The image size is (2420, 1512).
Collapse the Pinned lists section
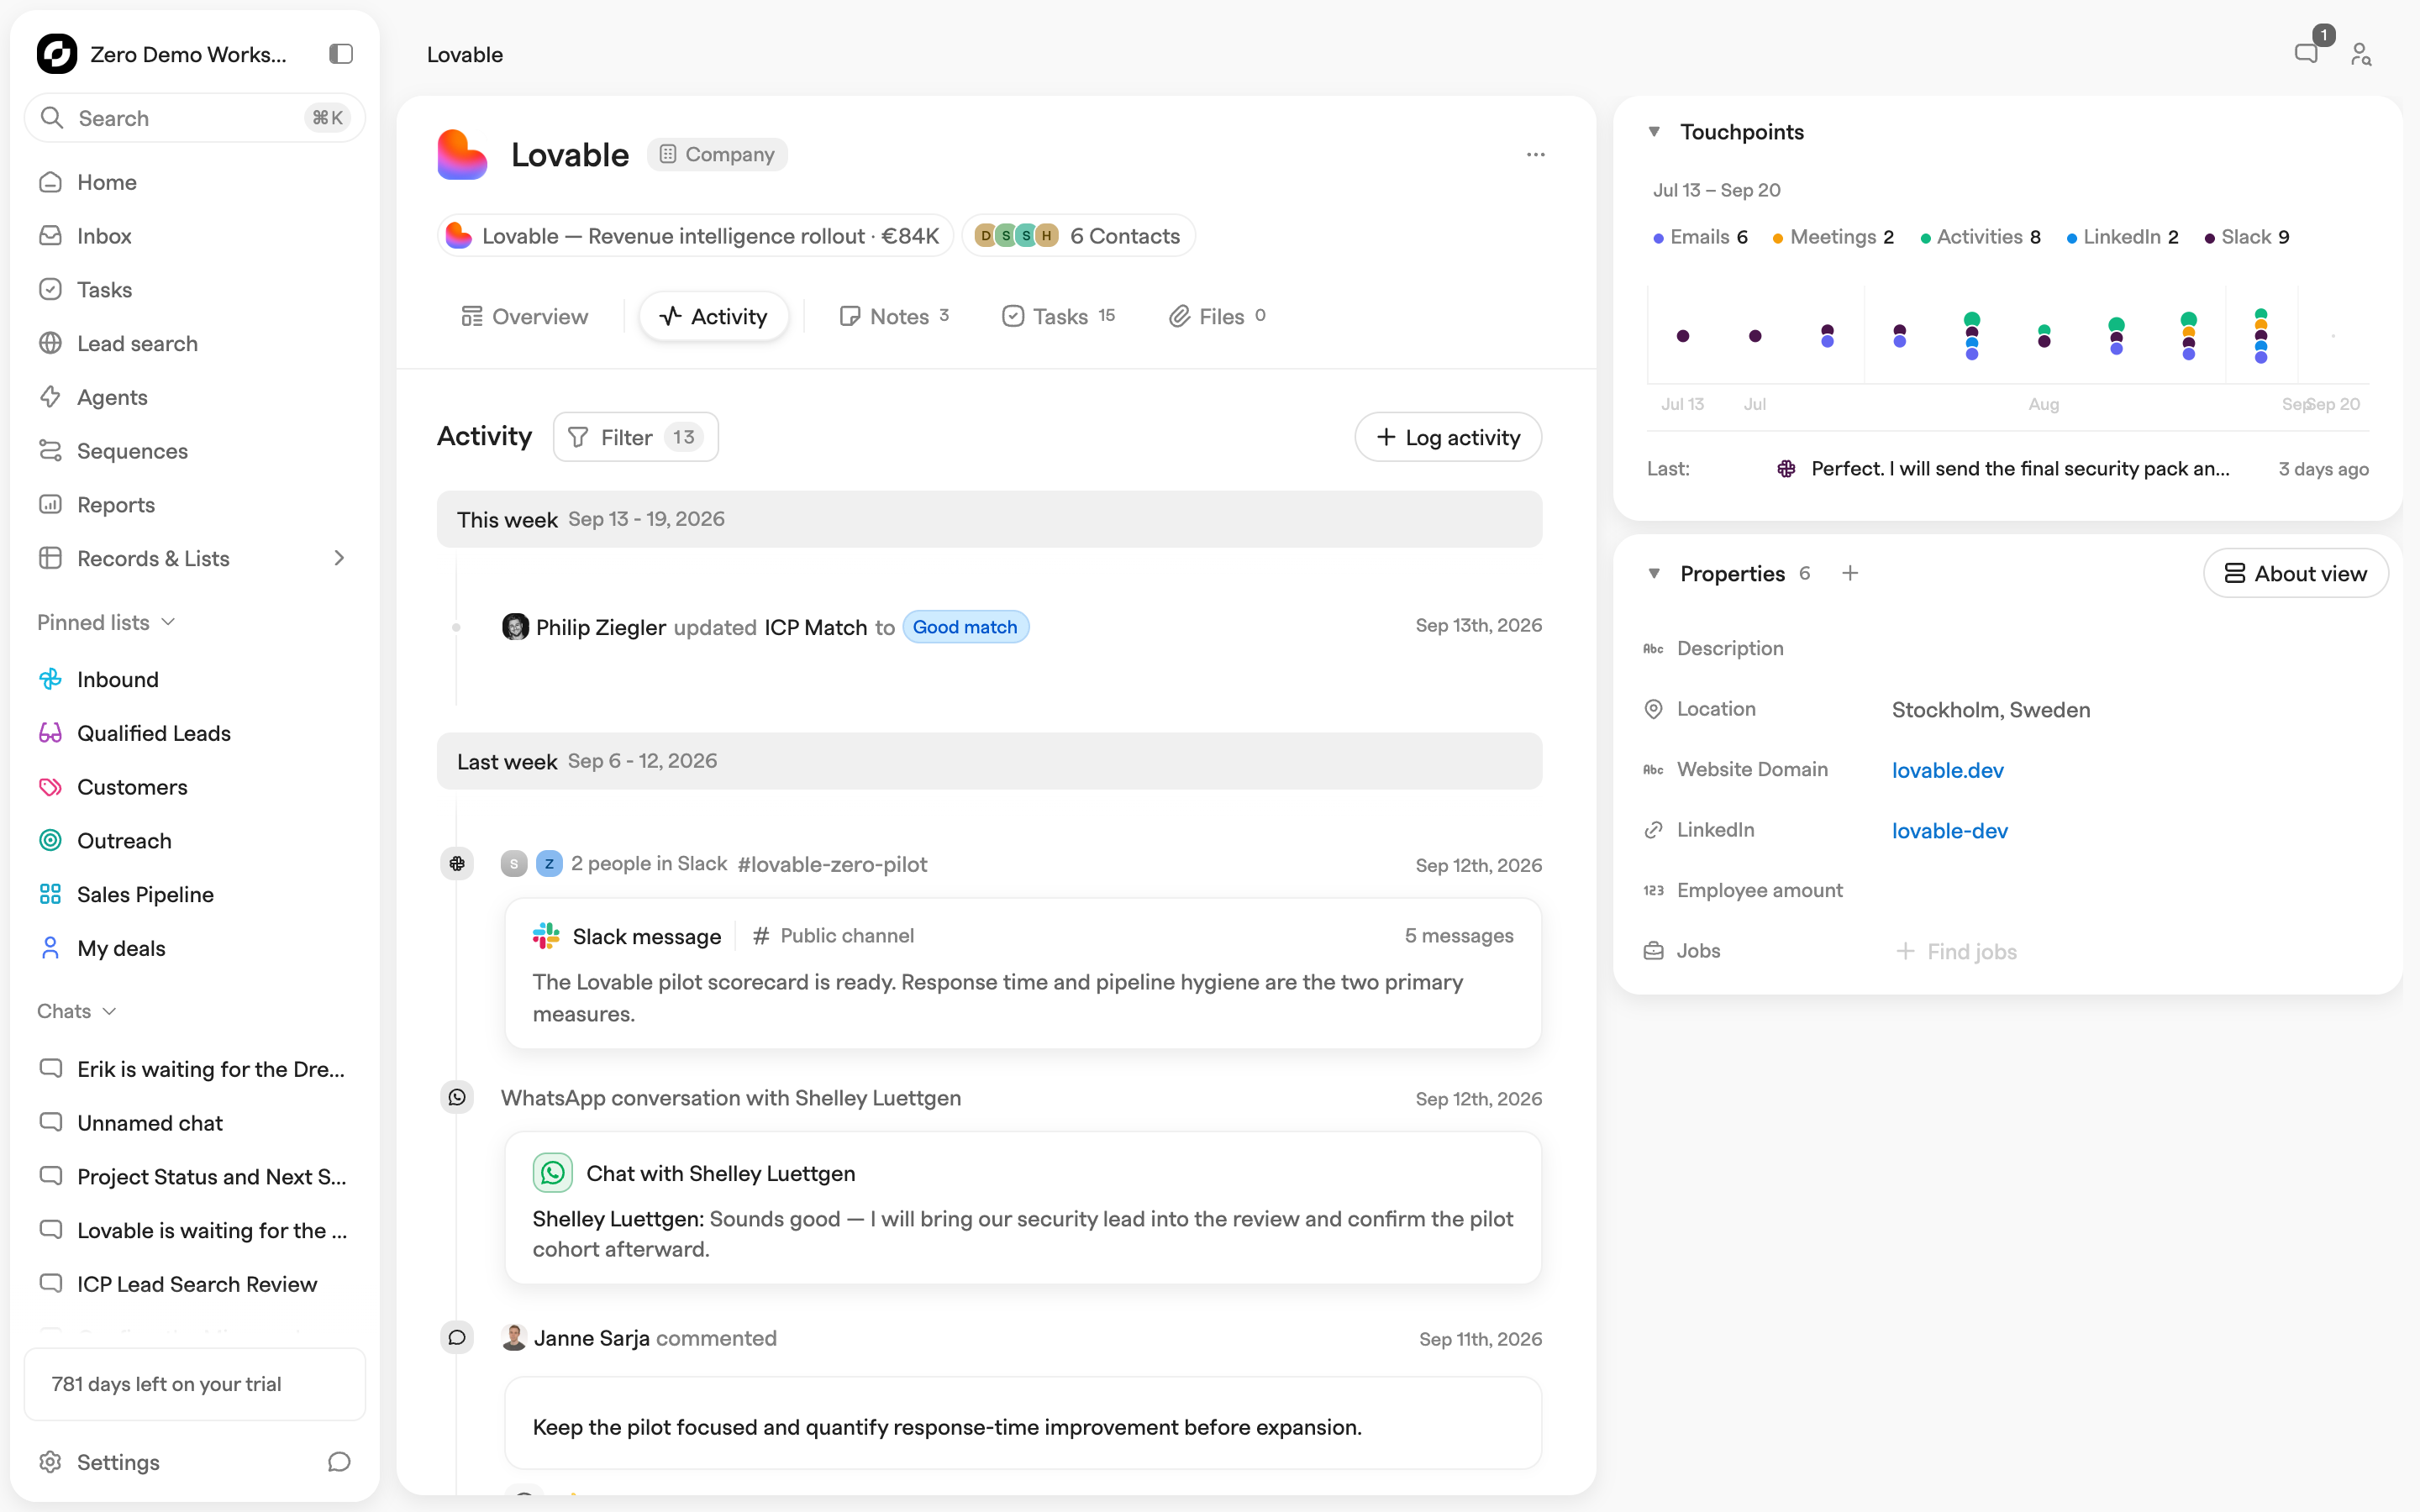pyautogui.click(x=107, y=623)
